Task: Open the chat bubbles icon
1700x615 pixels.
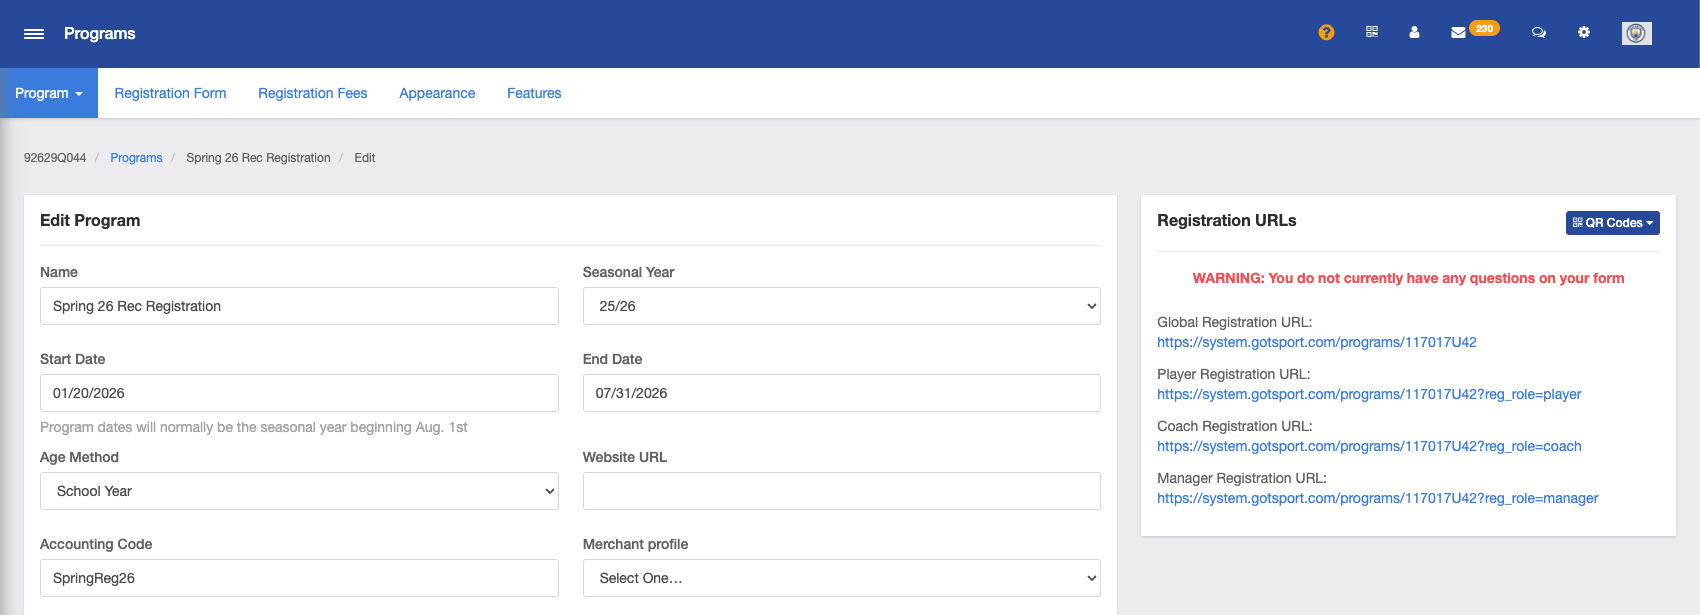Action: pyautogui.click(x=1539, y=32)
